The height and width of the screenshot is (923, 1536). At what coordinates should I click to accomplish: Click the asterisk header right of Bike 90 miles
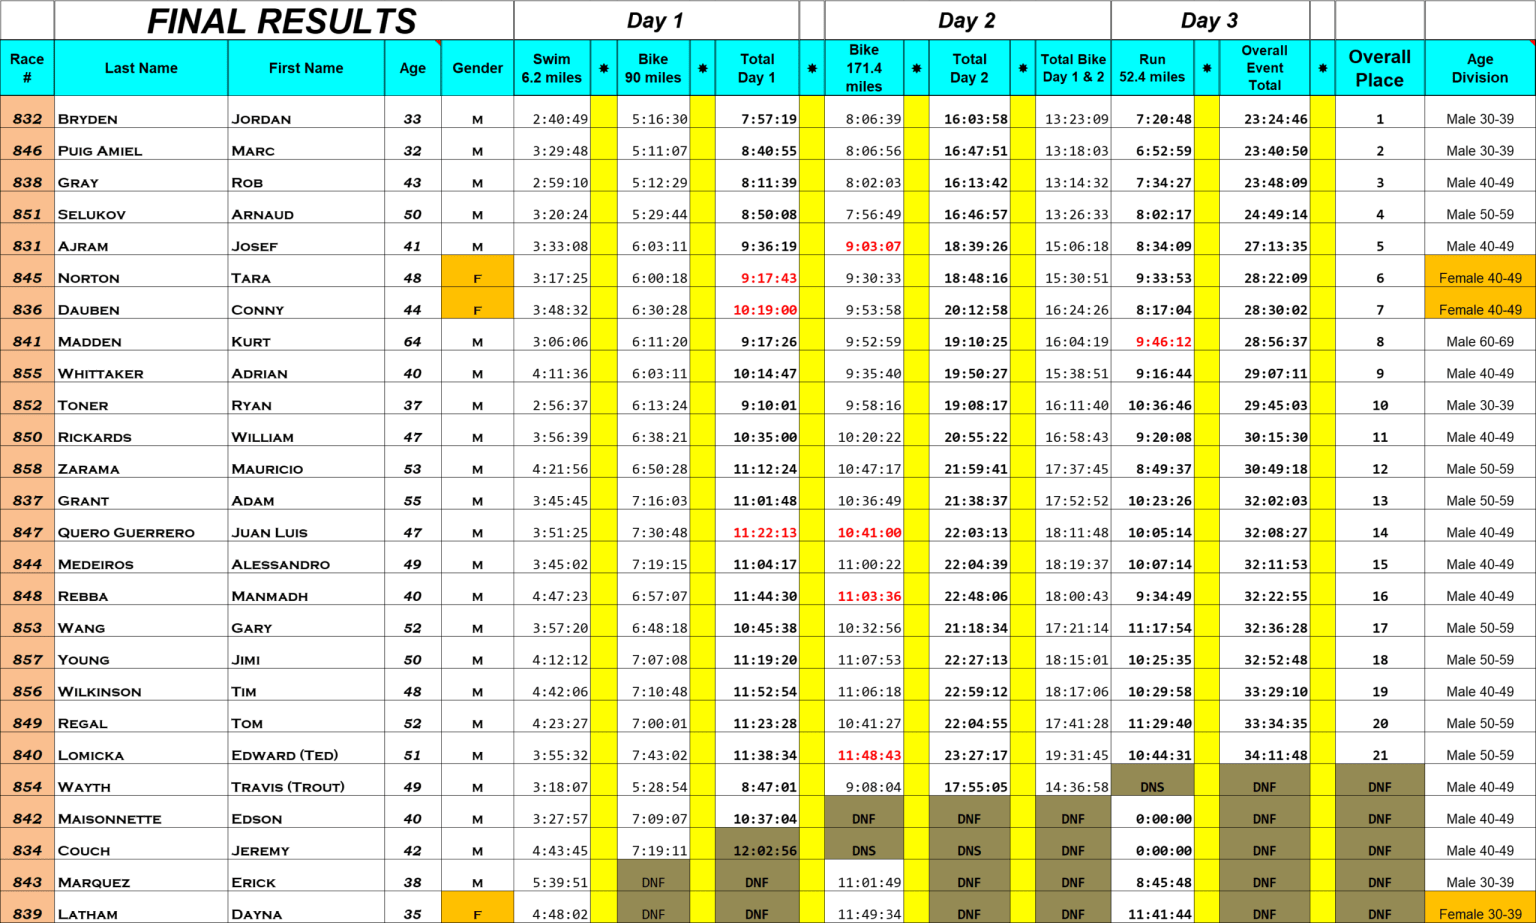click(702, 68)
